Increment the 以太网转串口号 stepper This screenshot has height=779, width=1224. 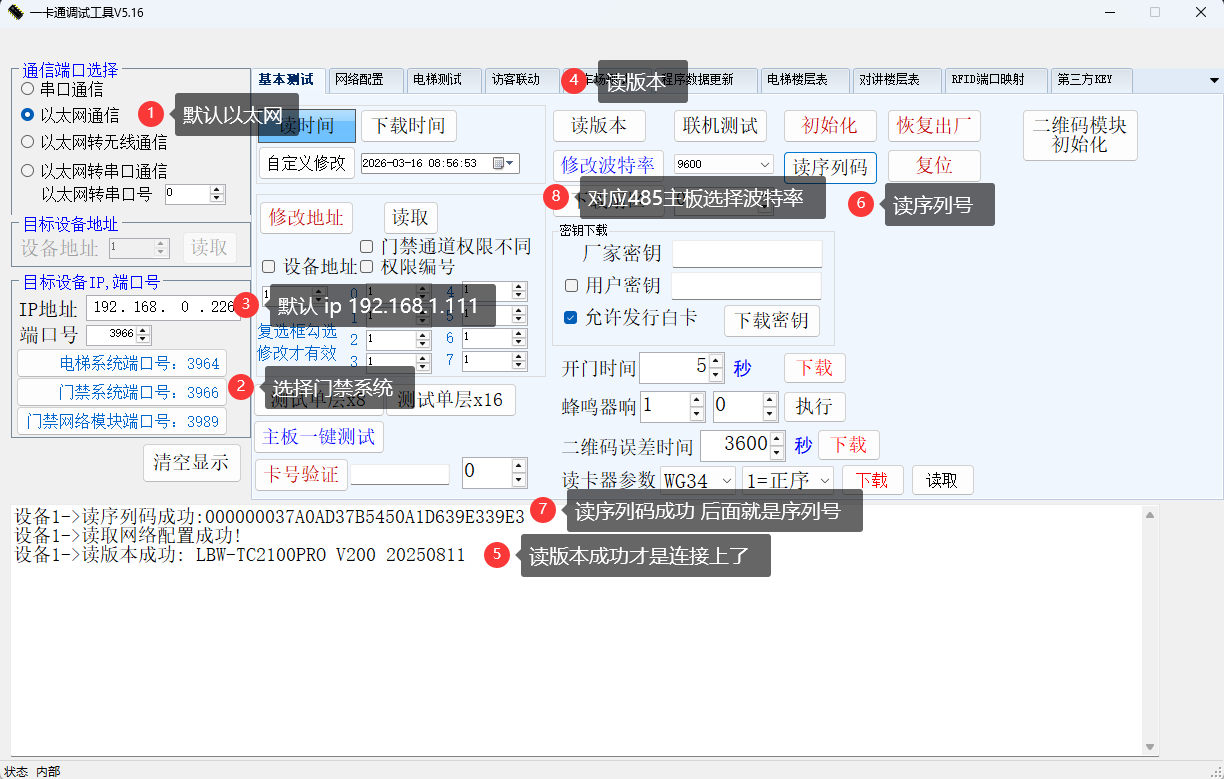click(217, 189)
